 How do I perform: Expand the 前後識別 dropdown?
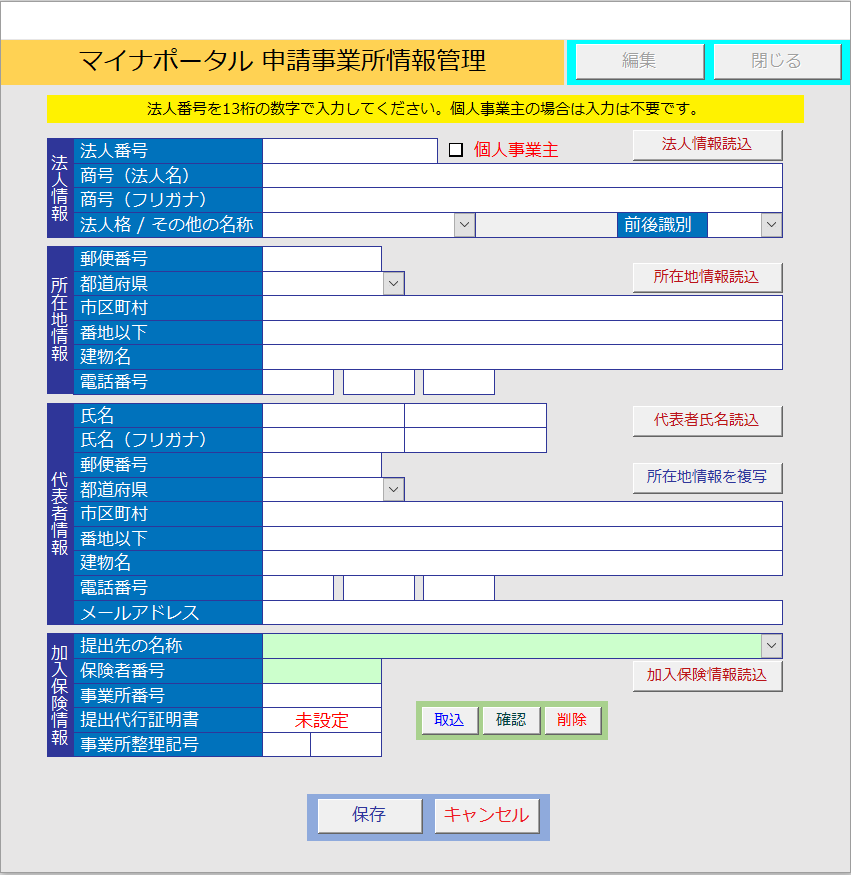coord(771,225)
